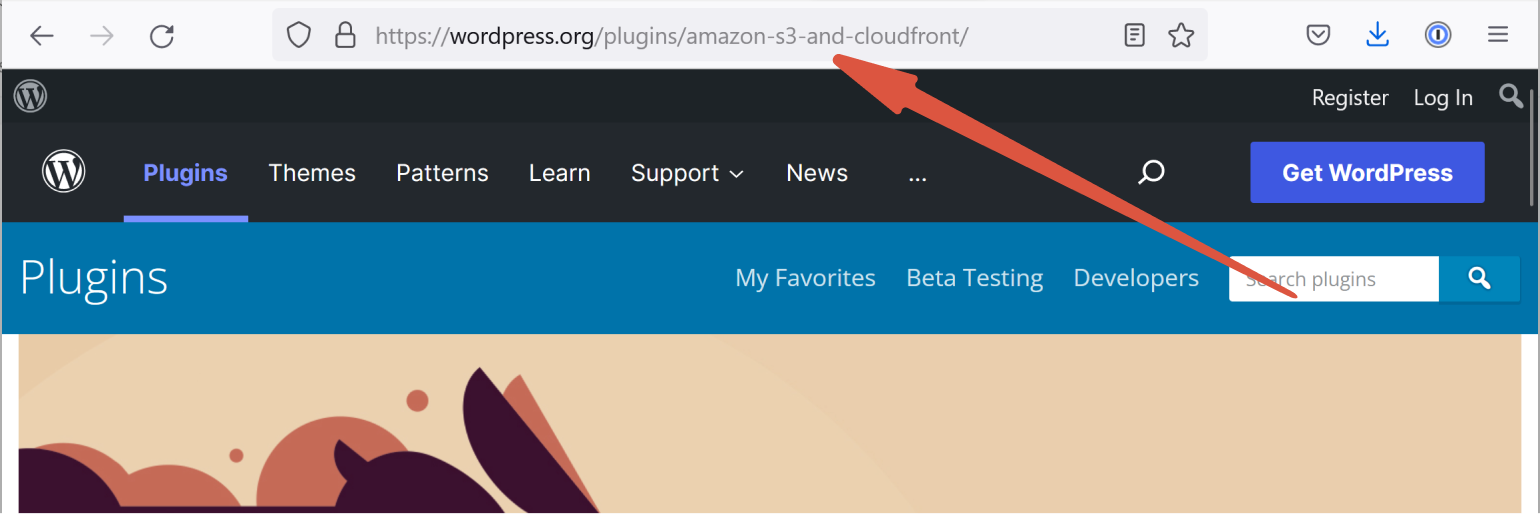Click the WordPress logo in the navigation bar
Screen dimensions: 1540x514
(x=64, y=172)
